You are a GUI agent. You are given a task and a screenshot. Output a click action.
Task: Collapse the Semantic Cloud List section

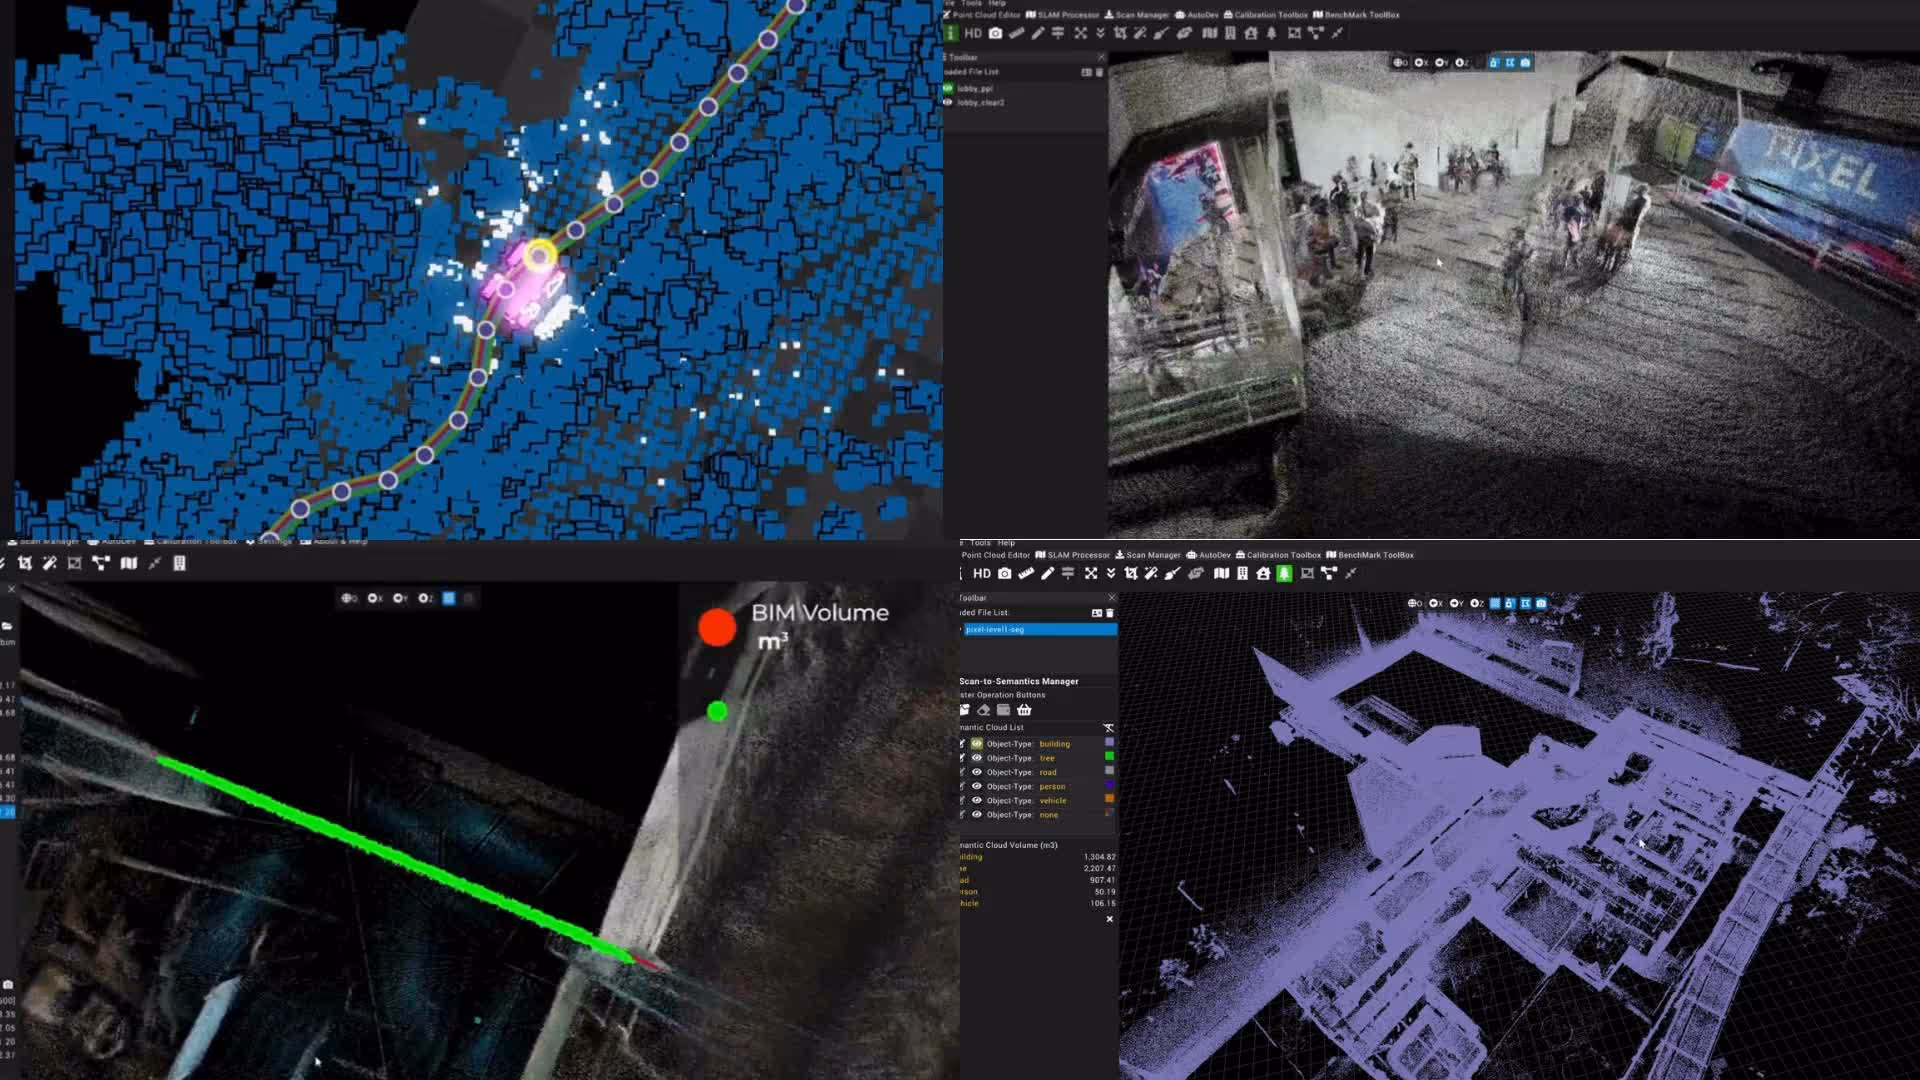click(1109, 728)
